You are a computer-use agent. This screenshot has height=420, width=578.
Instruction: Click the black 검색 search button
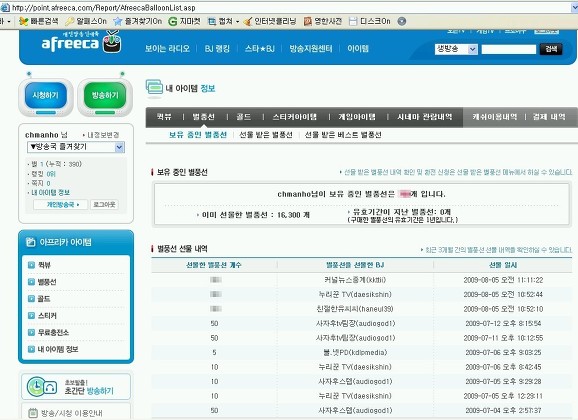pos(551,49)
